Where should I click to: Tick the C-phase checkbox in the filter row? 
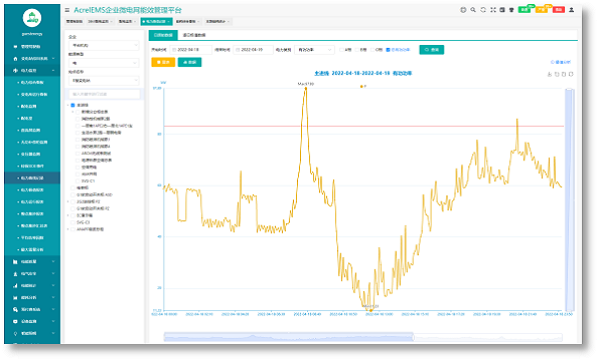tap(372, 50)
